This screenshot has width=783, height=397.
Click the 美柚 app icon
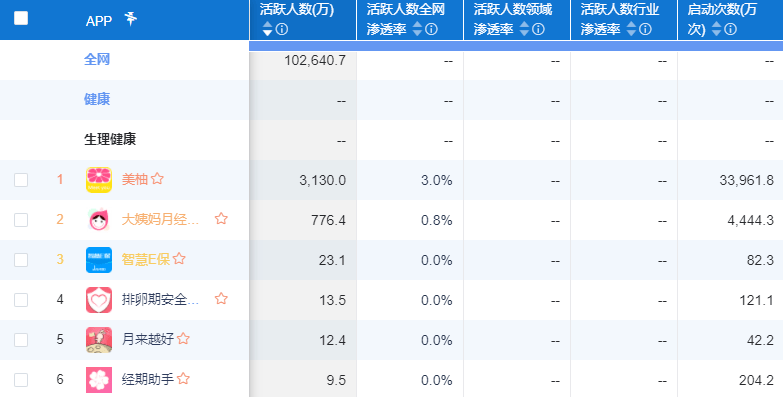tap(99, 180)
